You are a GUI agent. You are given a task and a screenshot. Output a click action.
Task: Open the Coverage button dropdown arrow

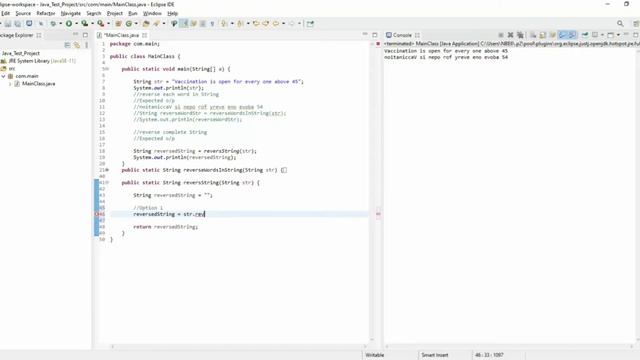pyautogui.click(x=92, y=24)
